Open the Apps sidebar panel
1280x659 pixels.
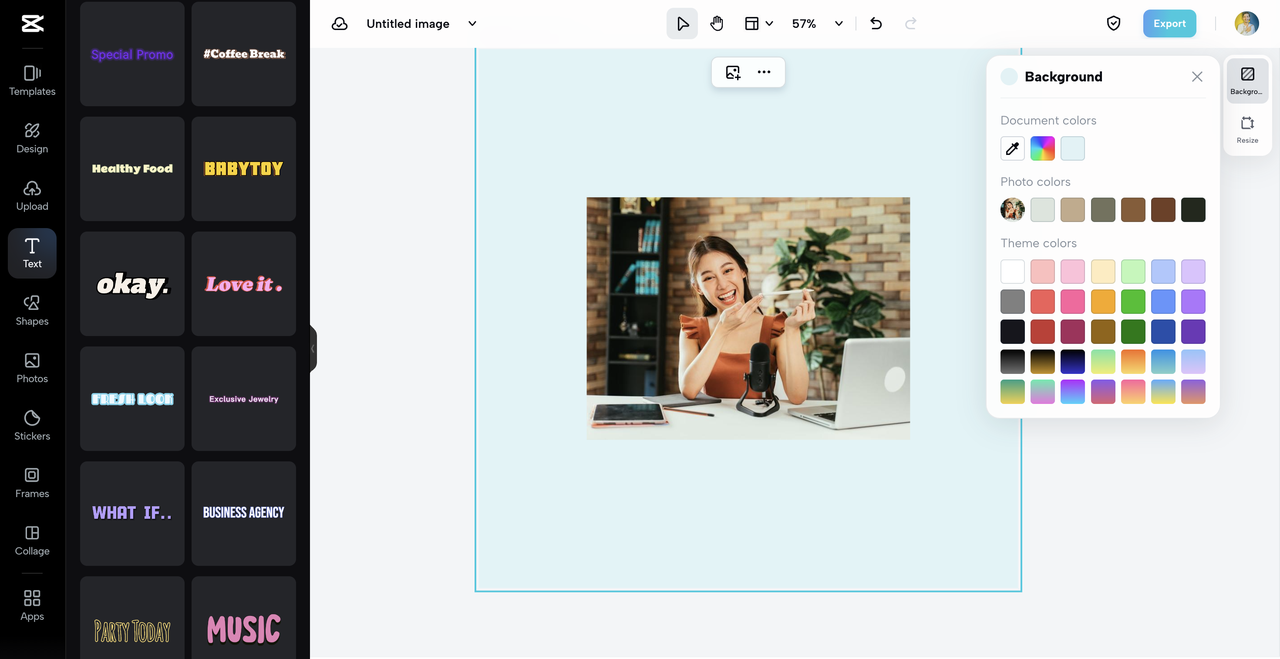(32, 605)
